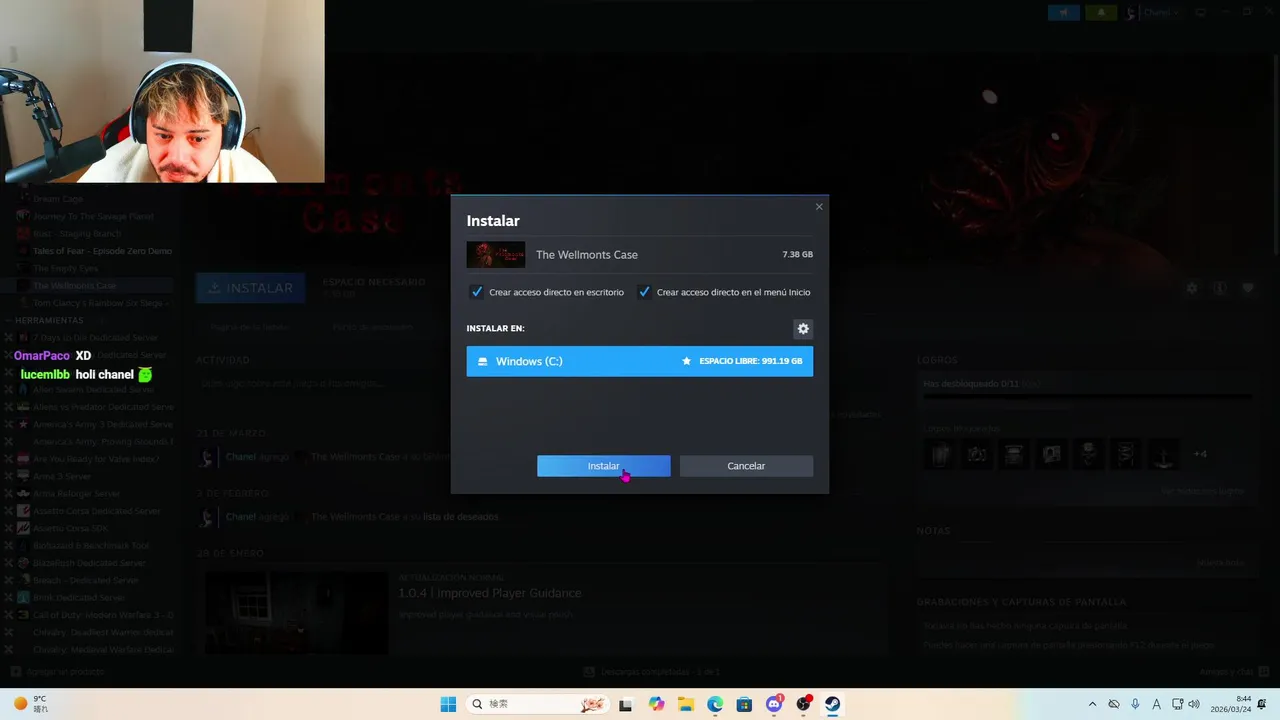Image resolution: width=1280 pixels, height=720 pixels.
Task: Open Microsoft Edge from the taskbar
Action: tap(715, 704)
